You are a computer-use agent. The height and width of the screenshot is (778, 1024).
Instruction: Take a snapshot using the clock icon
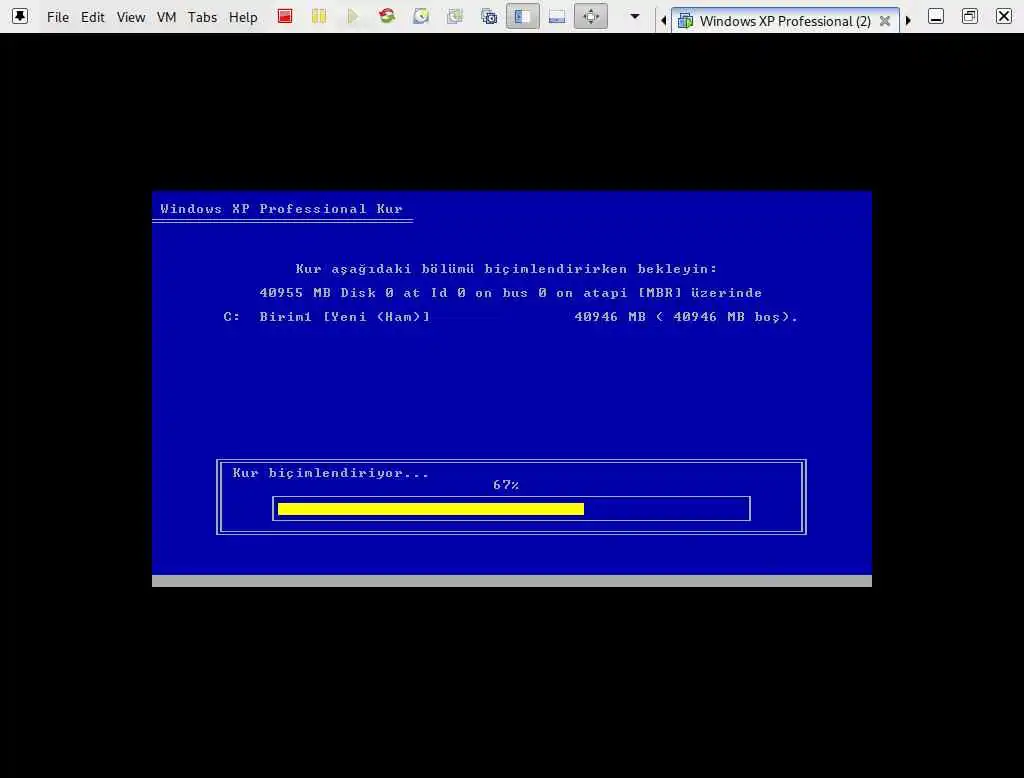[421, 16]
